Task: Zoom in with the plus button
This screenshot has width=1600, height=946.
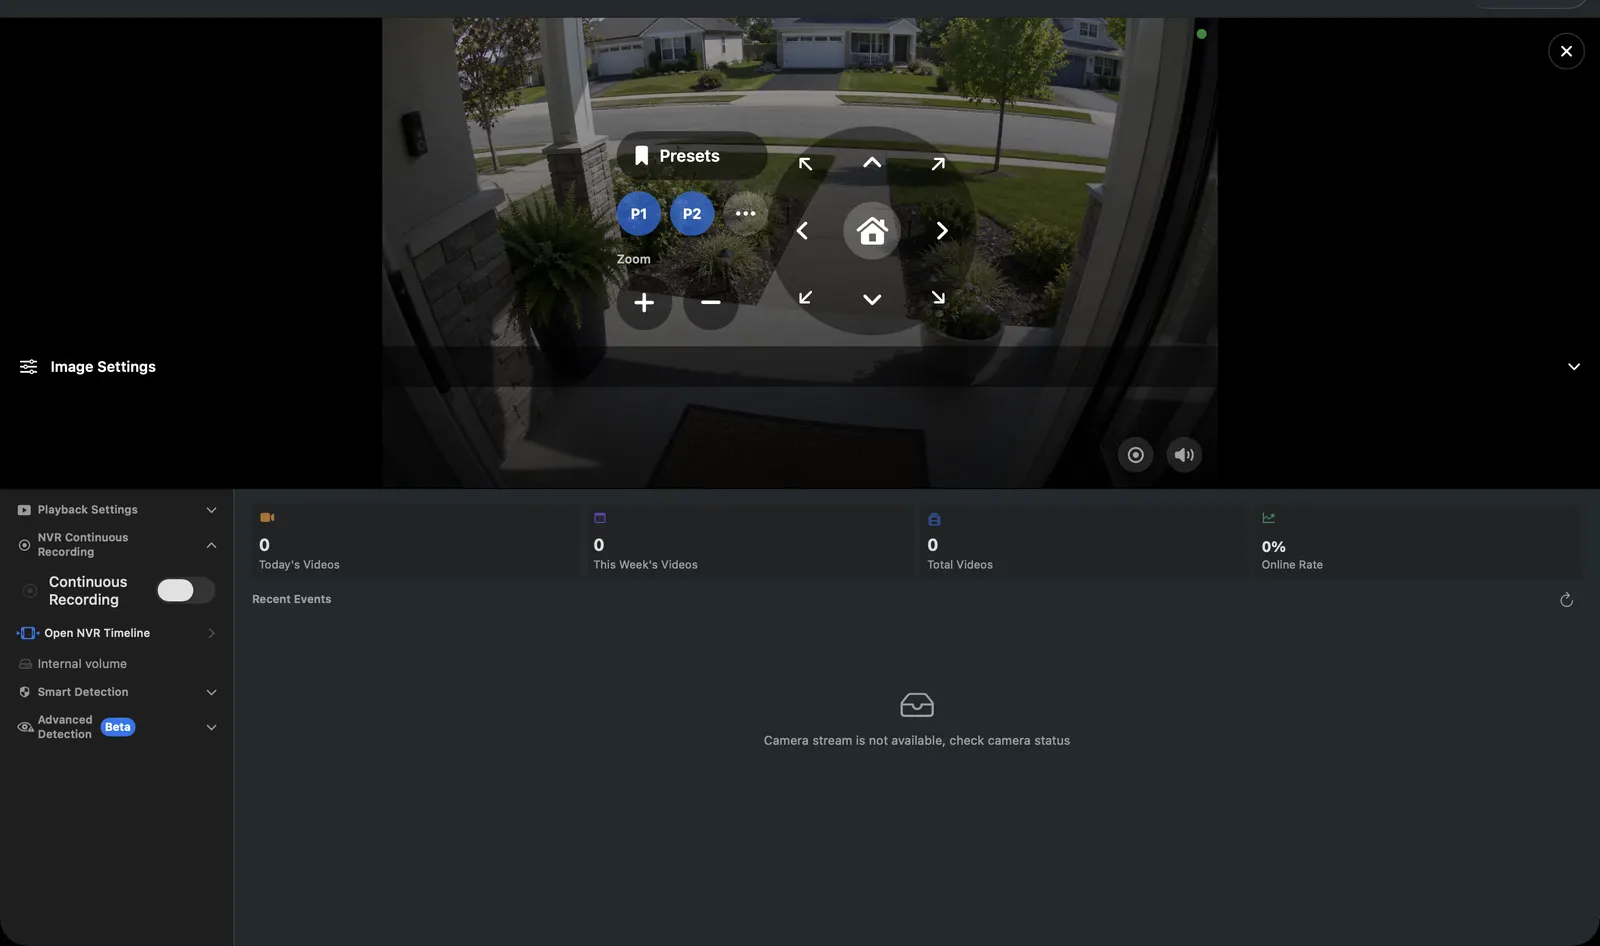Action: click(x=644, y=302)
